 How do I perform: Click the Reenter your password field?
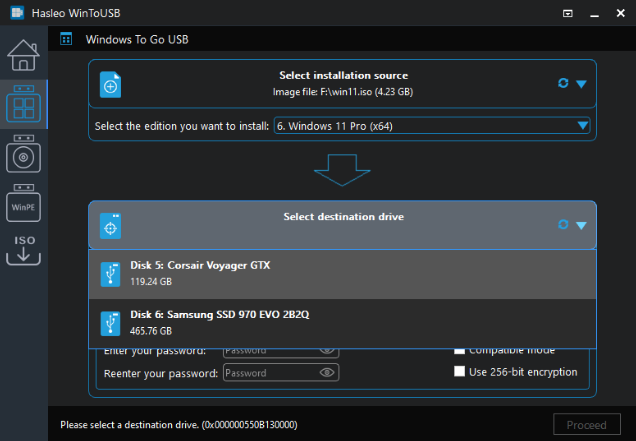(270, 372)
